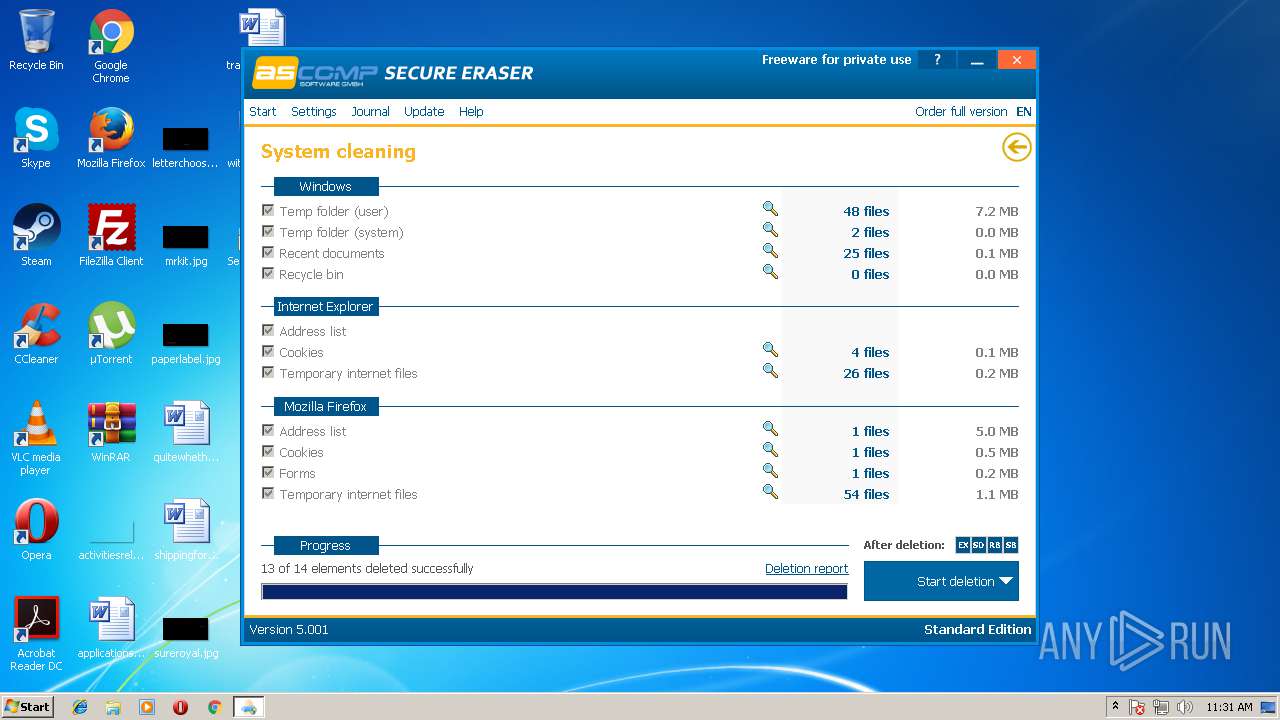Toggle Internet Explorer Temporary internet files checkbox

268,372
